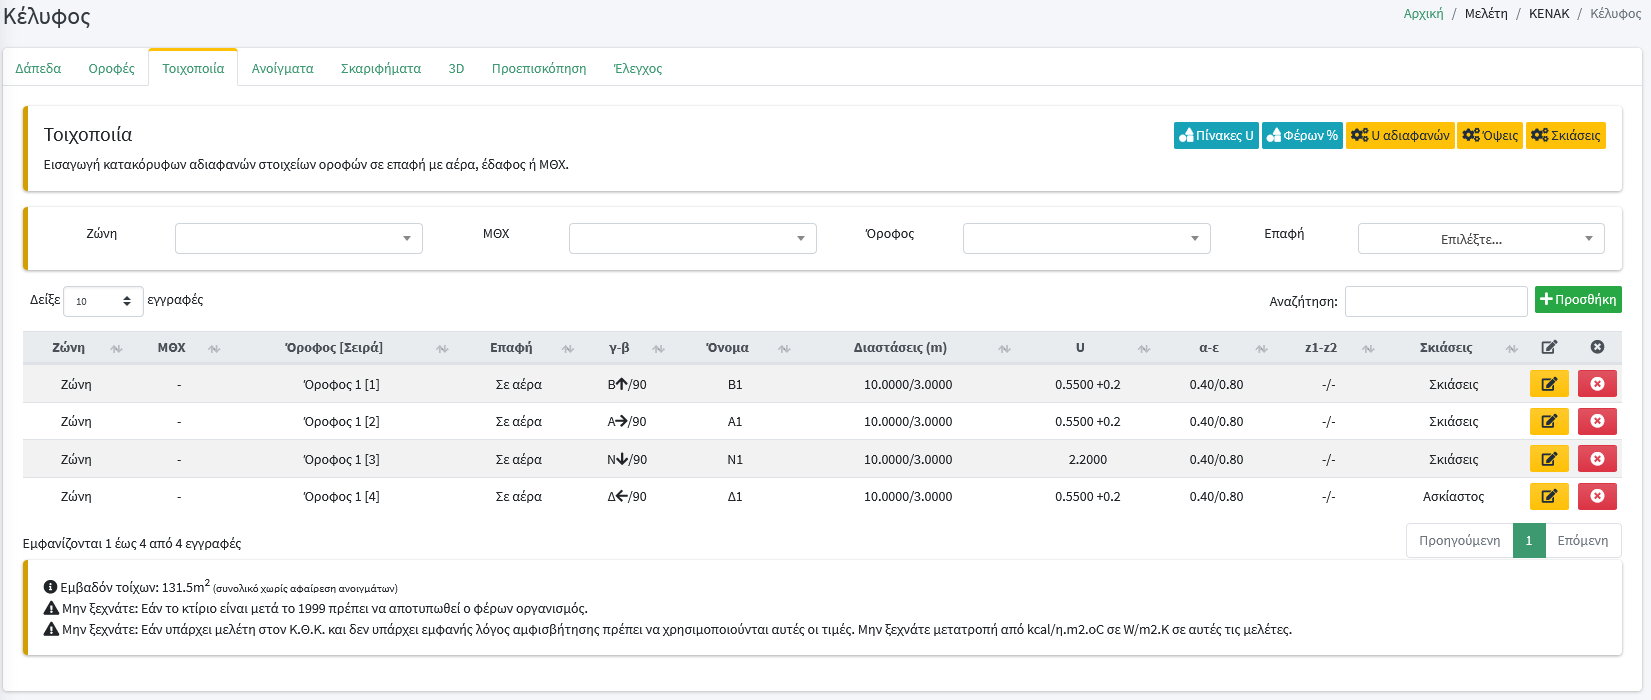
Task: Delete the Δ1 wall entry
Action: [1597, 496]
